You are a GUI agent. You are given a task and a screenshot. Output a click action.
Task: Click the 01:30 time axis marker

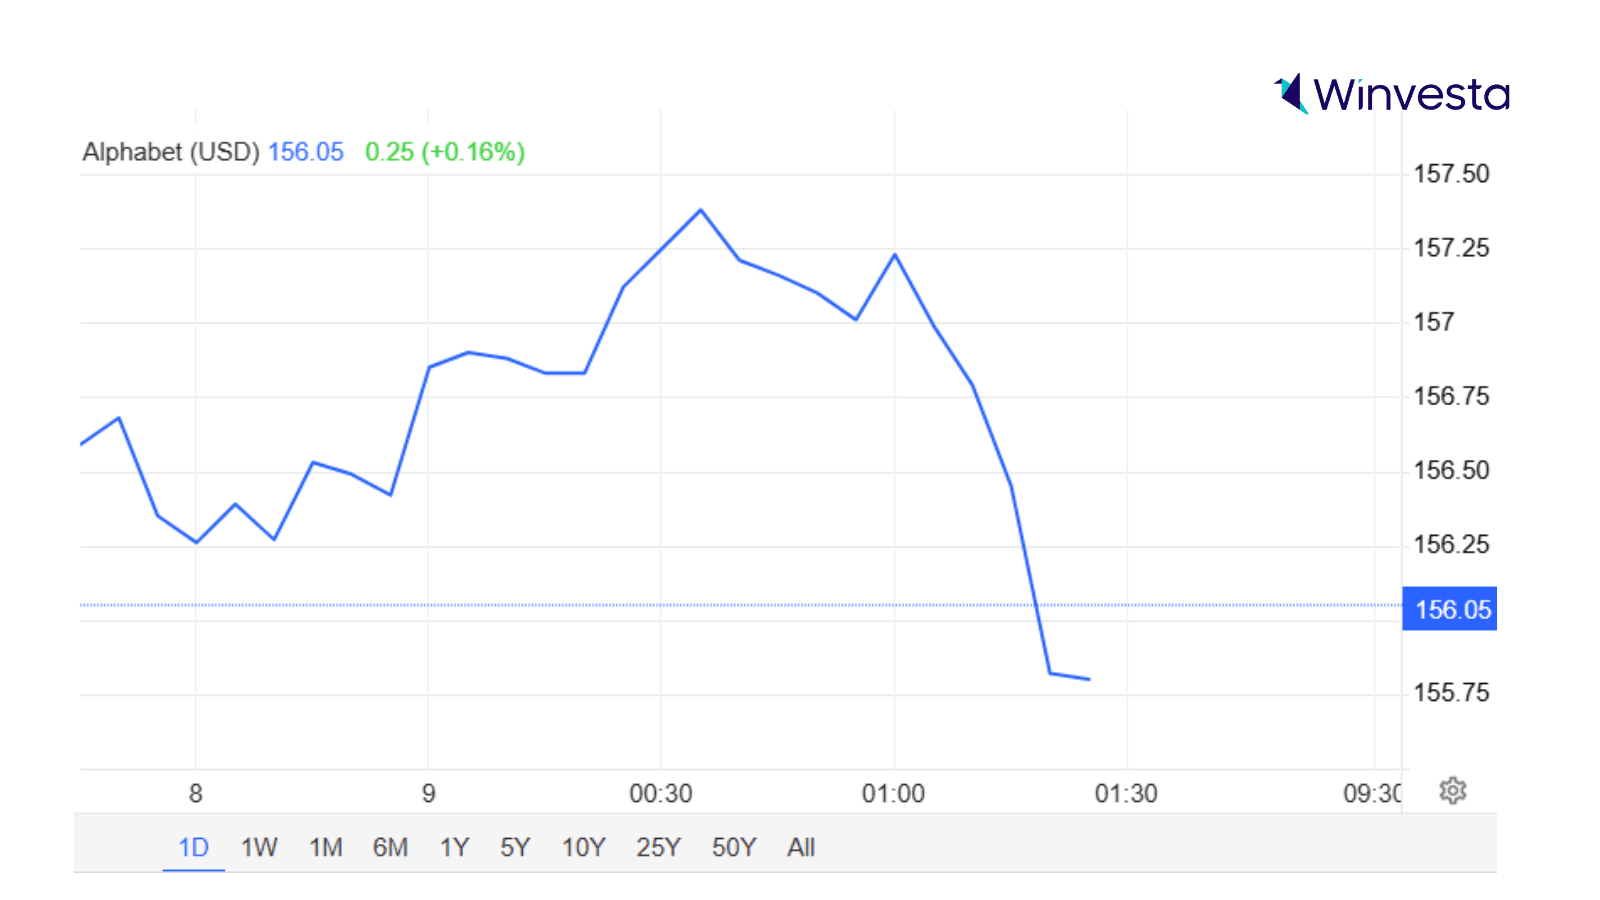(x=1126, y=794)
